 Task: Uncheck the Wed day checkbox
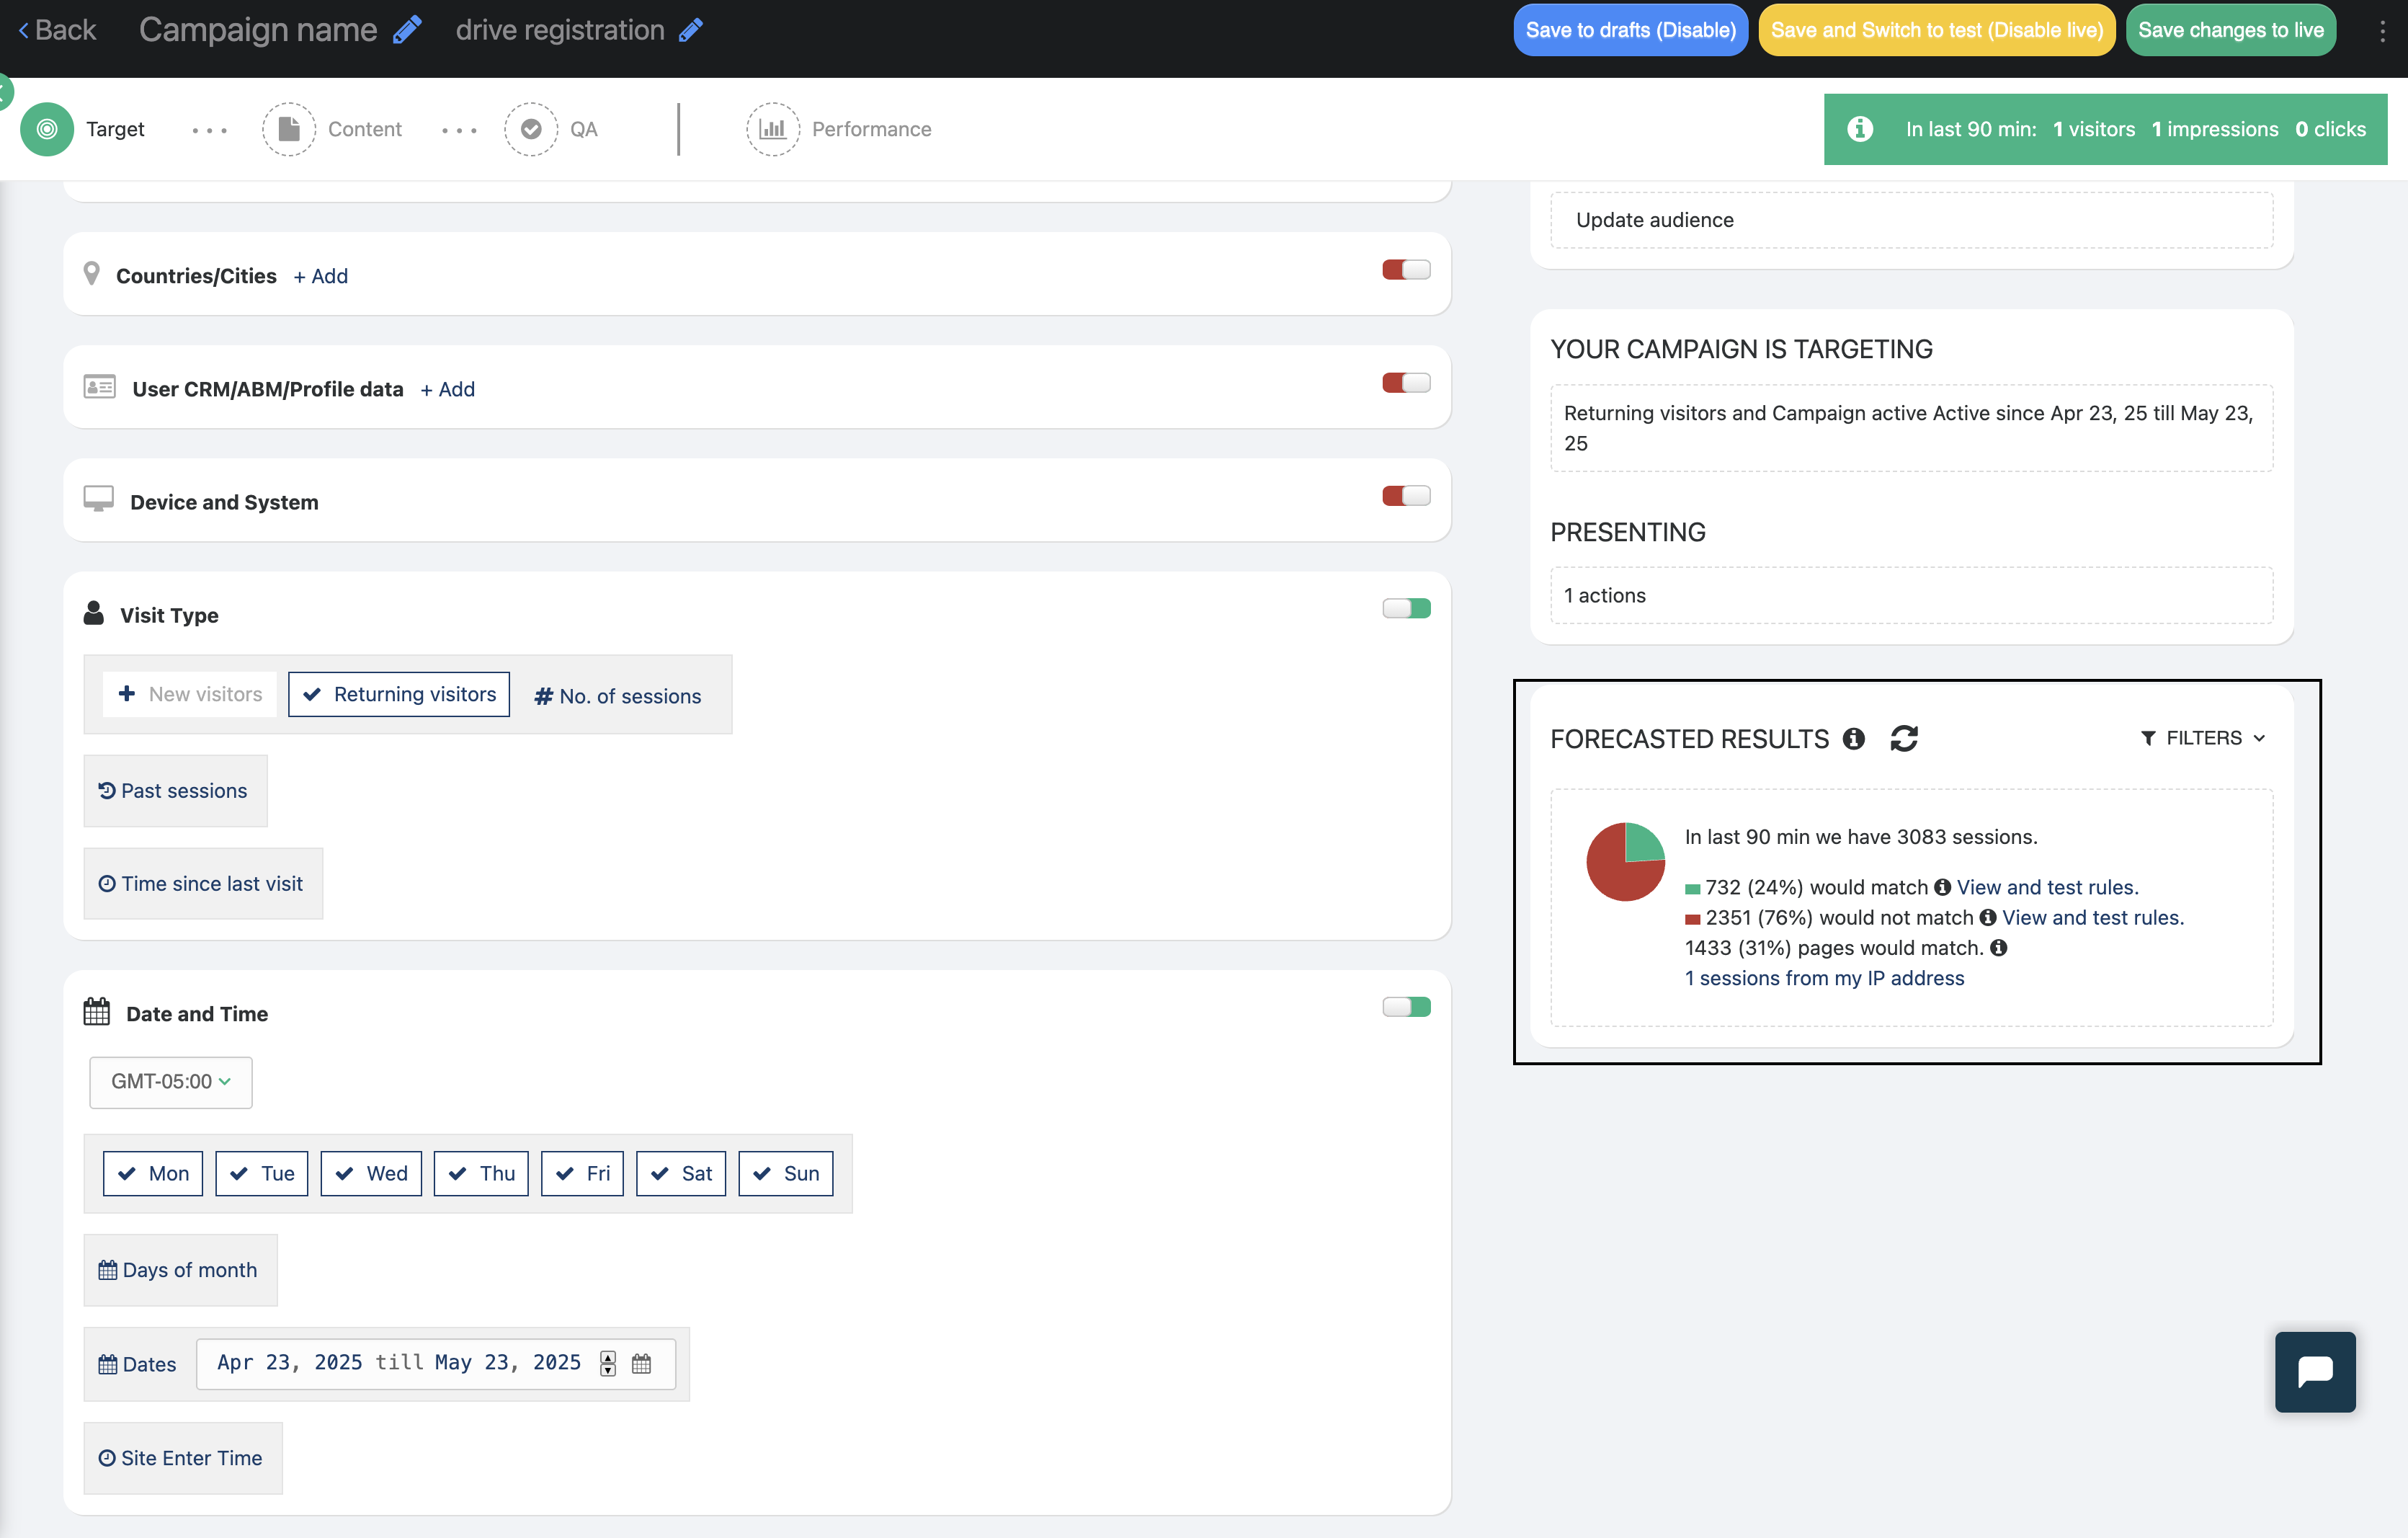point(371,1173)
